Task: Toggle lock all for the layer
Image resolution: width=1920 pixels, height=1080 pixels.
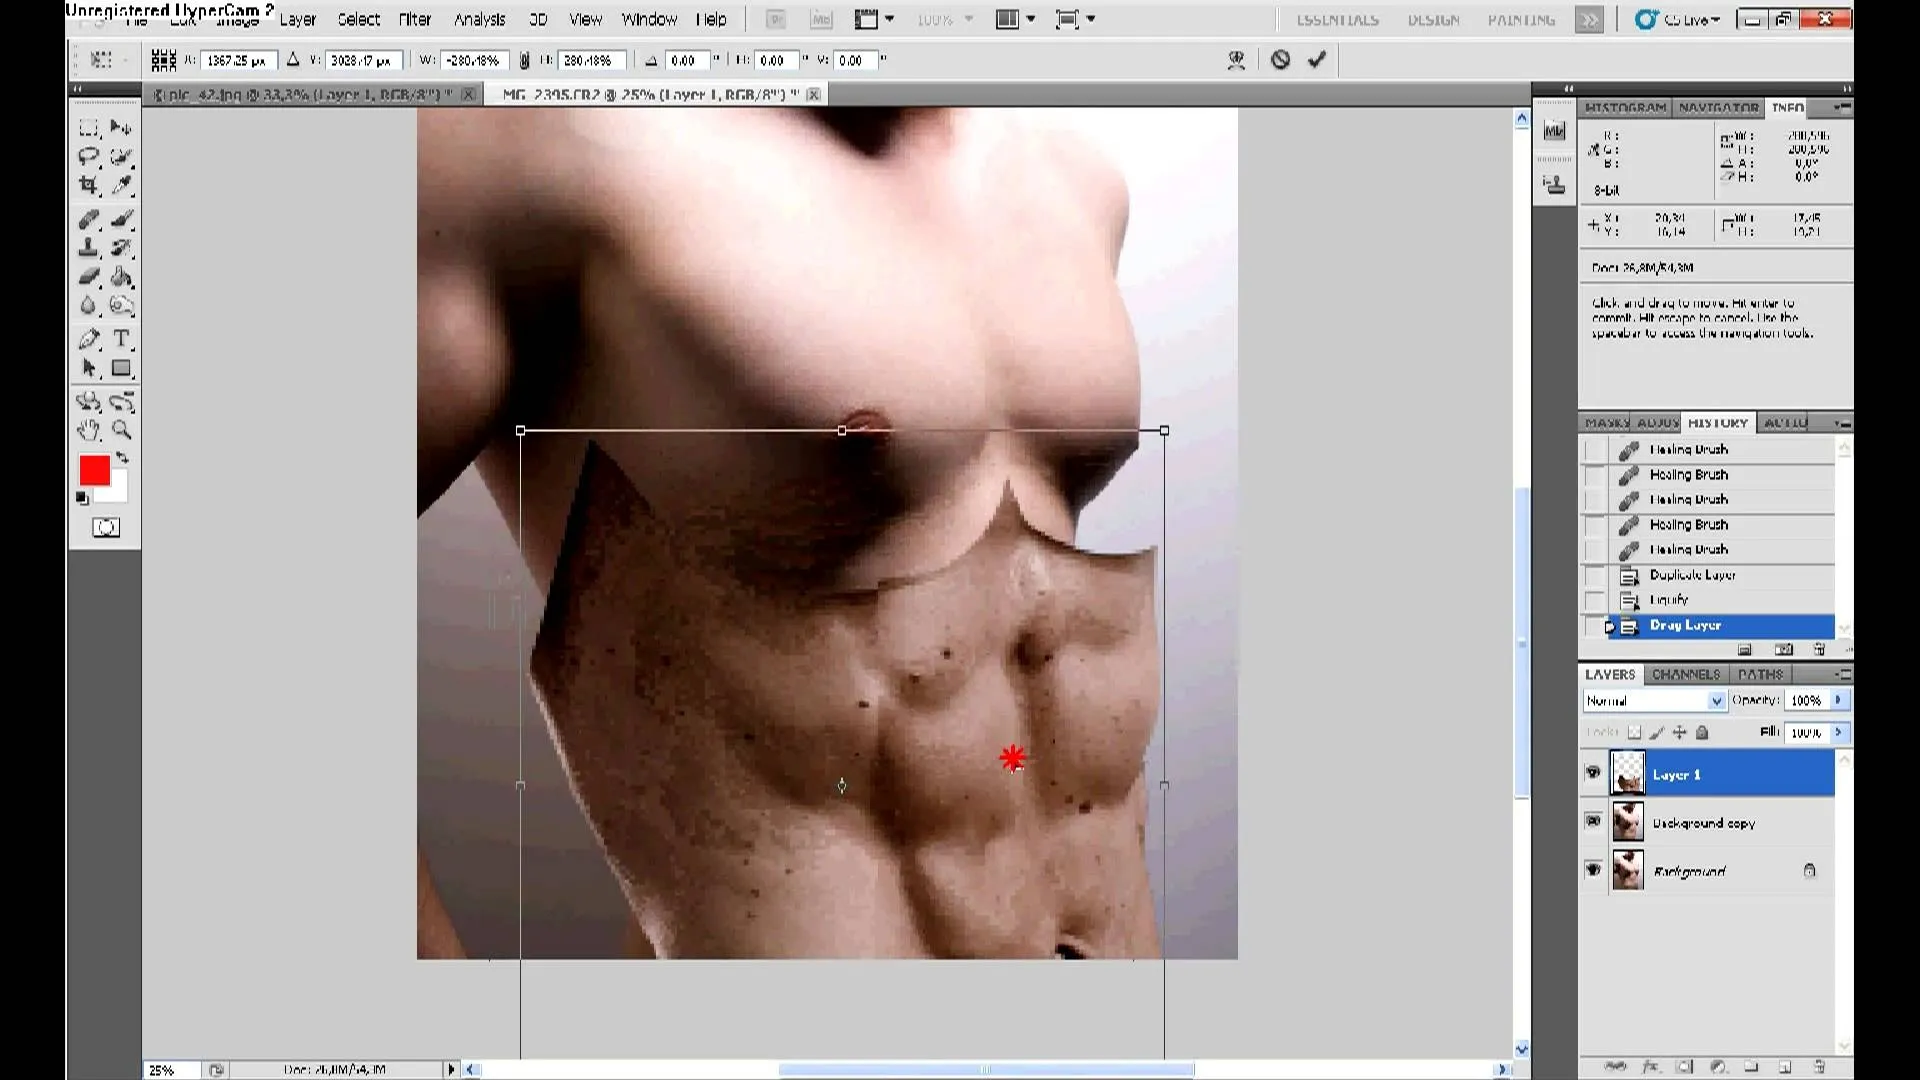Action: pos(1702,732)
